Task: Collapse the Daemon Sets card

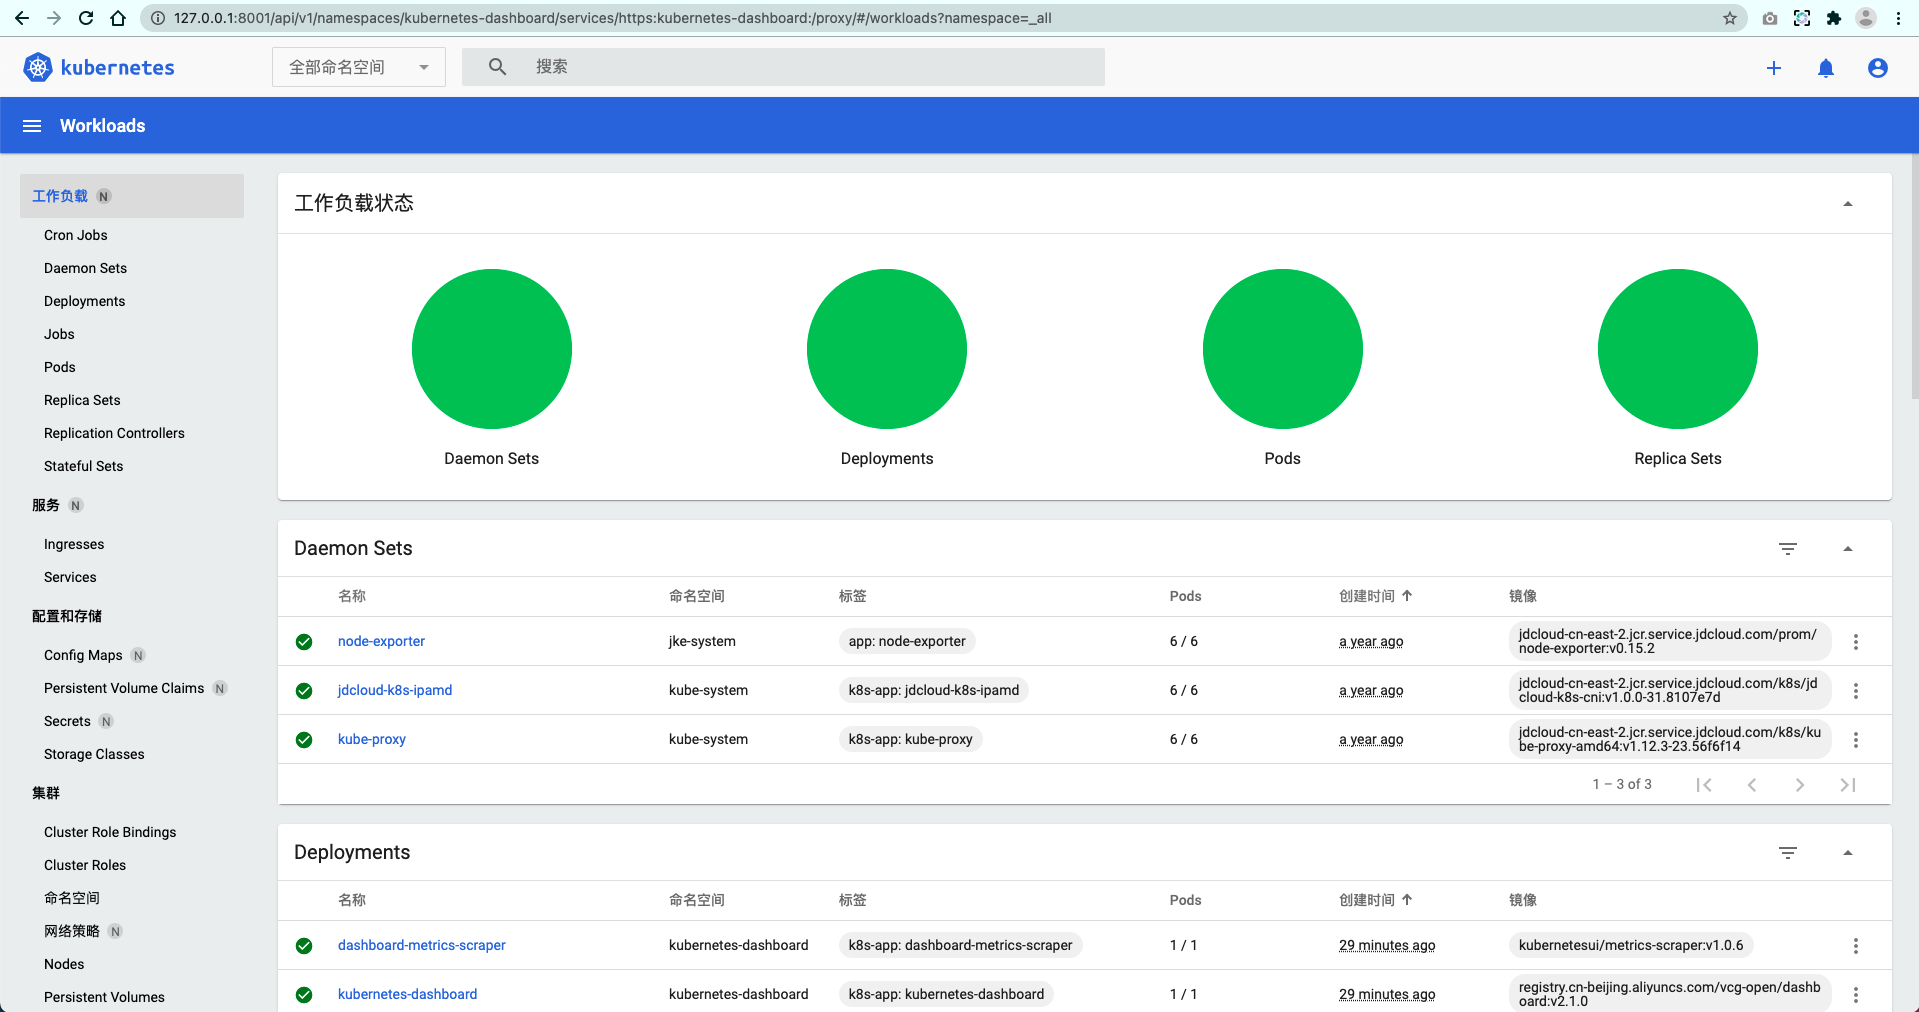Action: click(x=1848, y=549)
